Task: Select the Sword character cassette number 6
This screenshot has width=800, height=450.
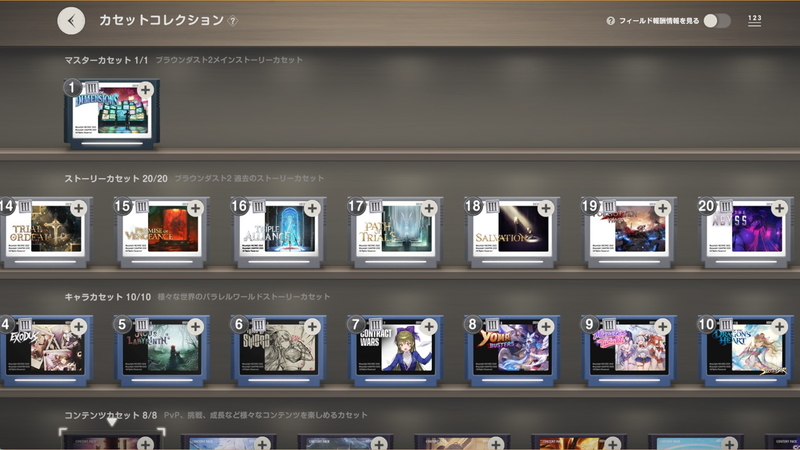Action: pos(279,352)
